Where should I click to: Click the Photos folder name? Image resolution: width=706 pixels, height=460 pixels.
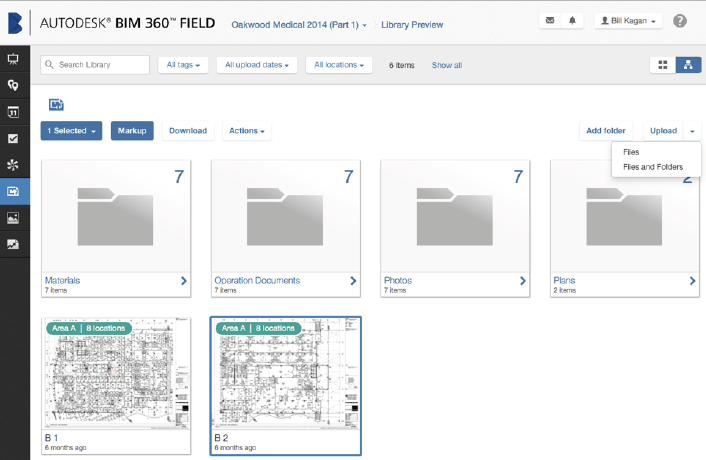point(398,280)
